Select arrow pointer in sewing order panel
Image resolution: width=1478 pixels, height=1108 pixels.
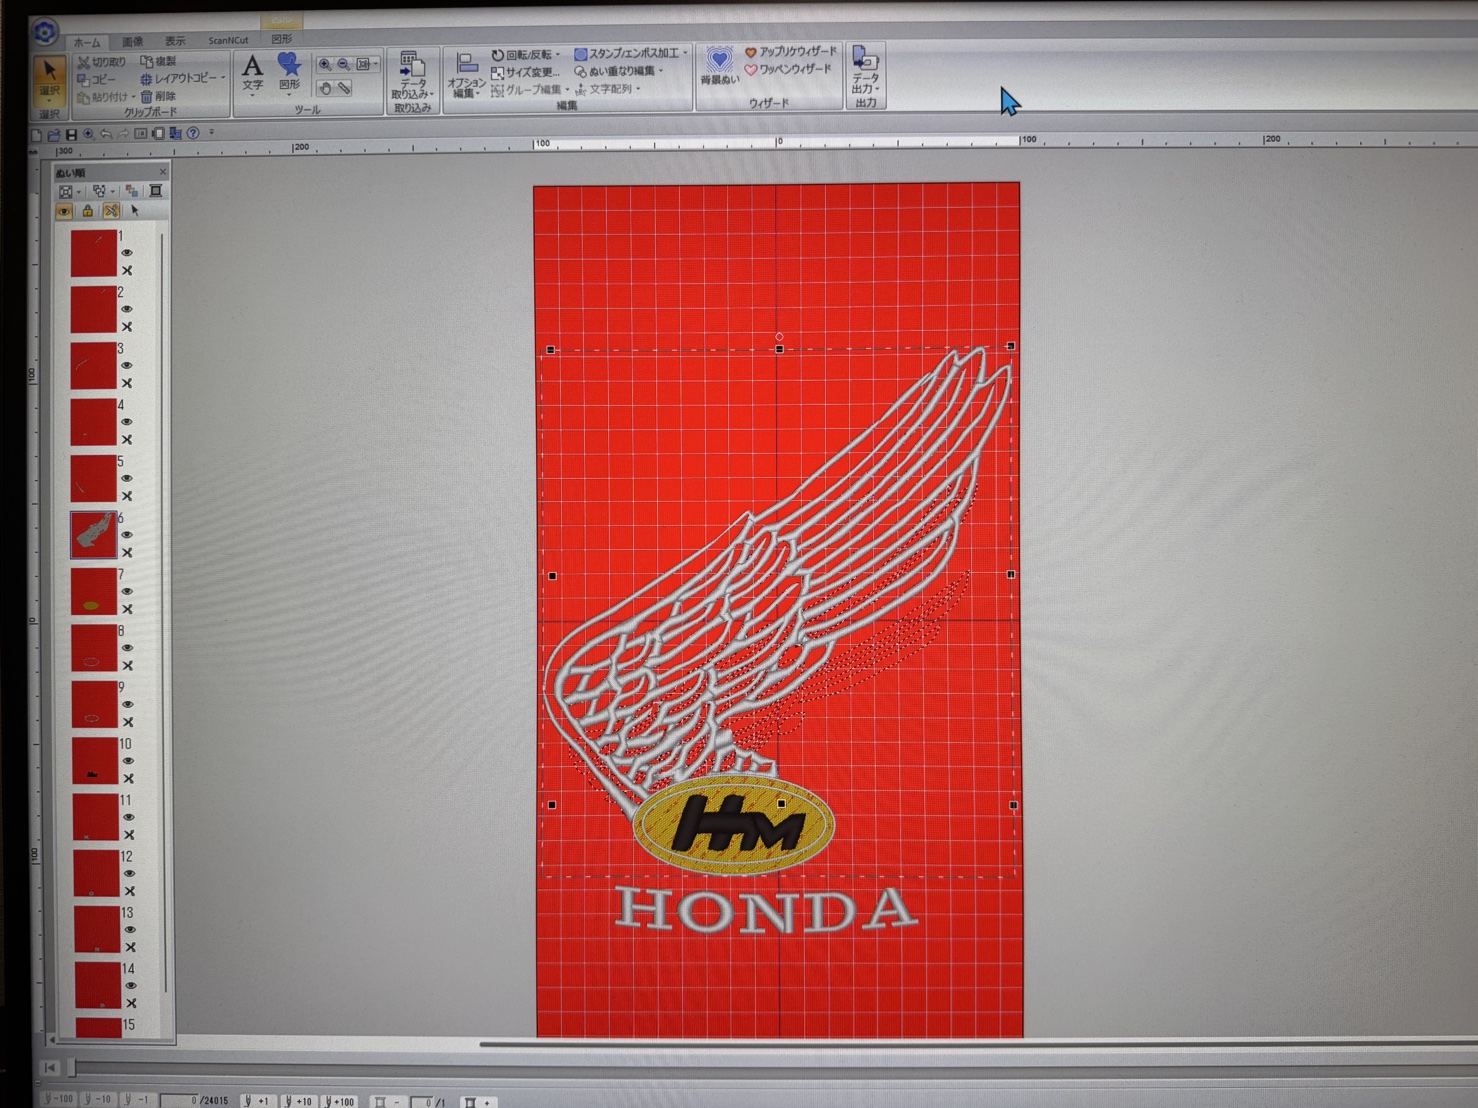pos(135,211)
